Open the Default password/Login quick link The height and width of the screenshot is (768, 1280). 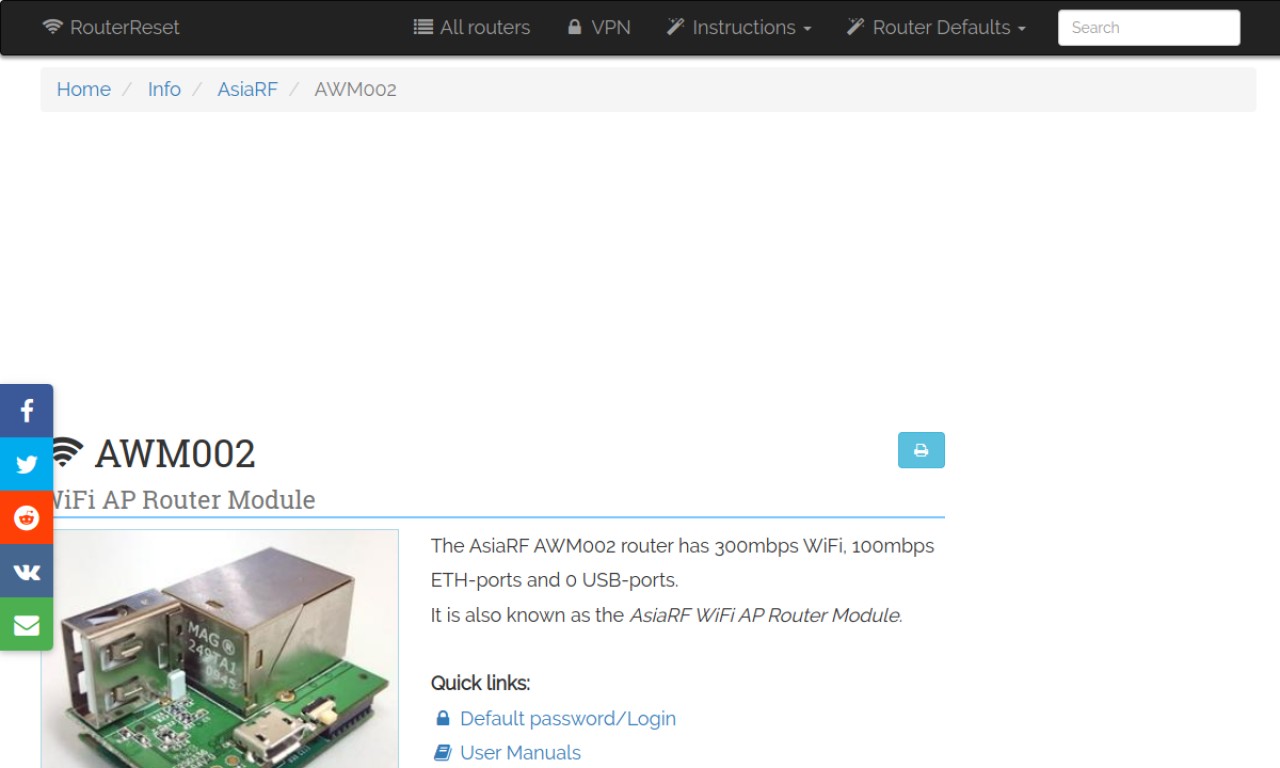(556, 718)
